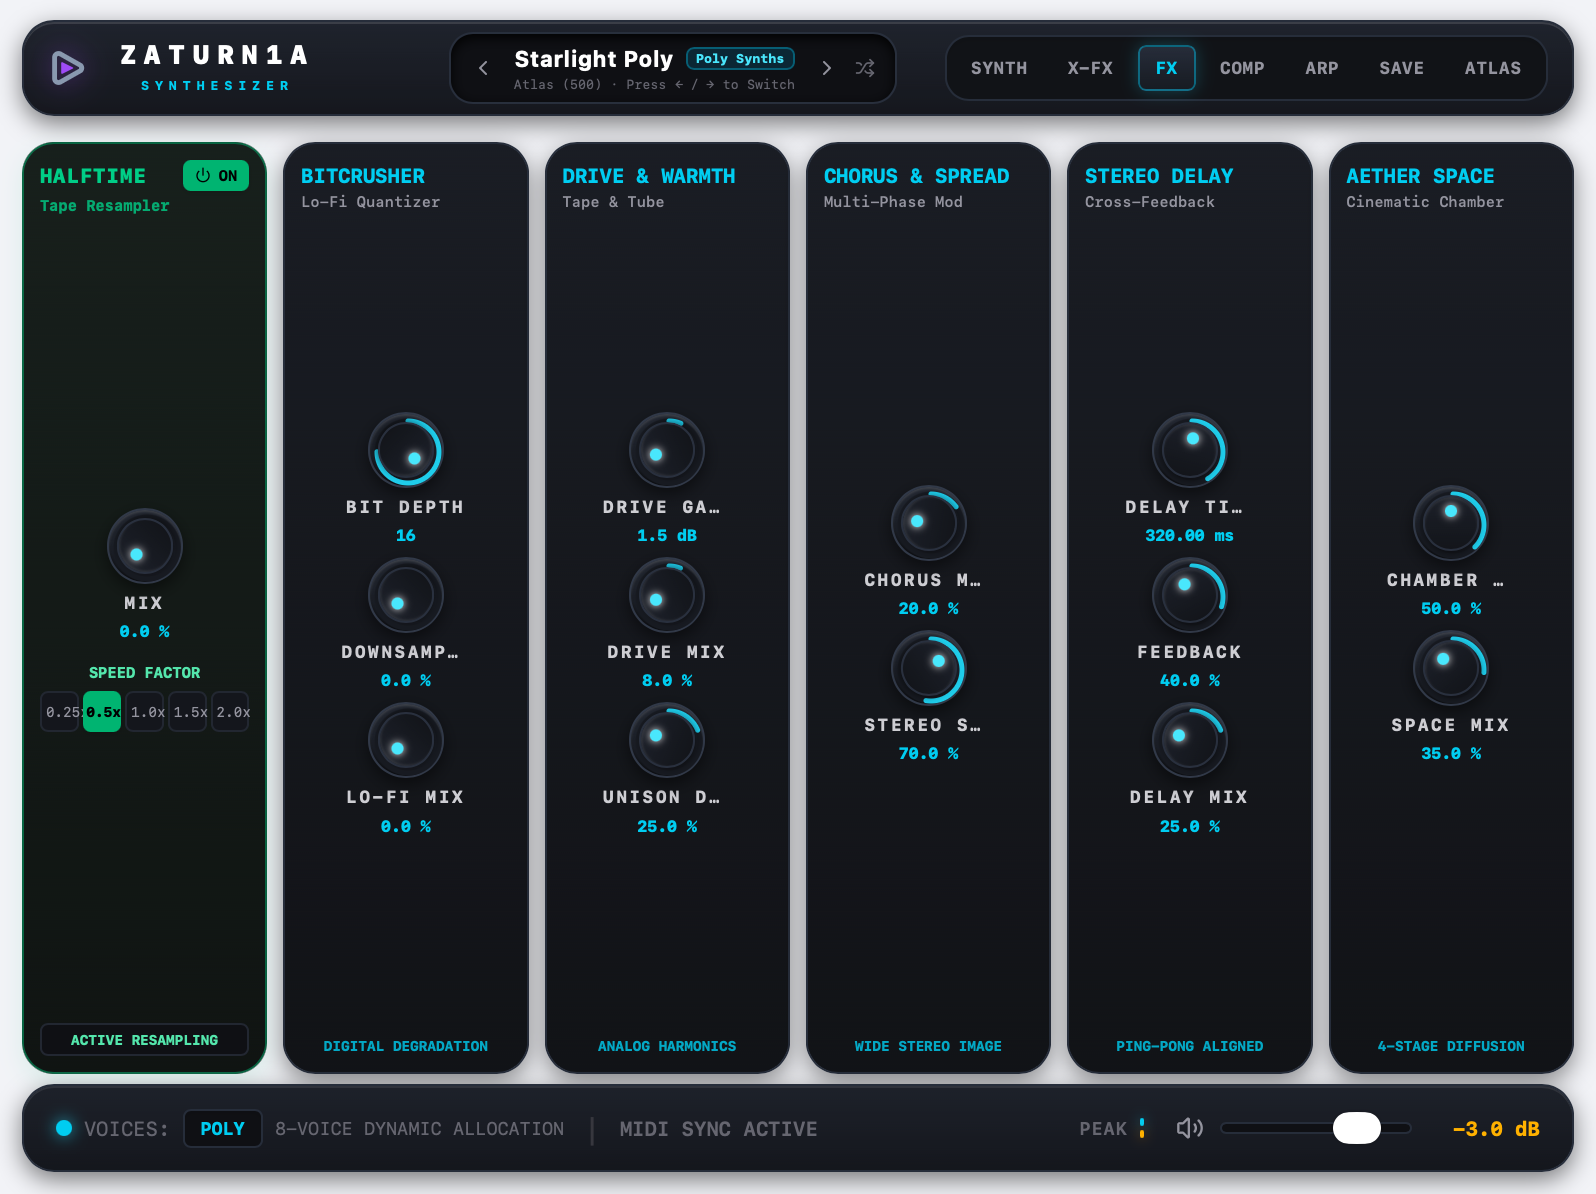1596x1194 pixels.
Task: Open the COMP tab
Action: click(1242, 68)
